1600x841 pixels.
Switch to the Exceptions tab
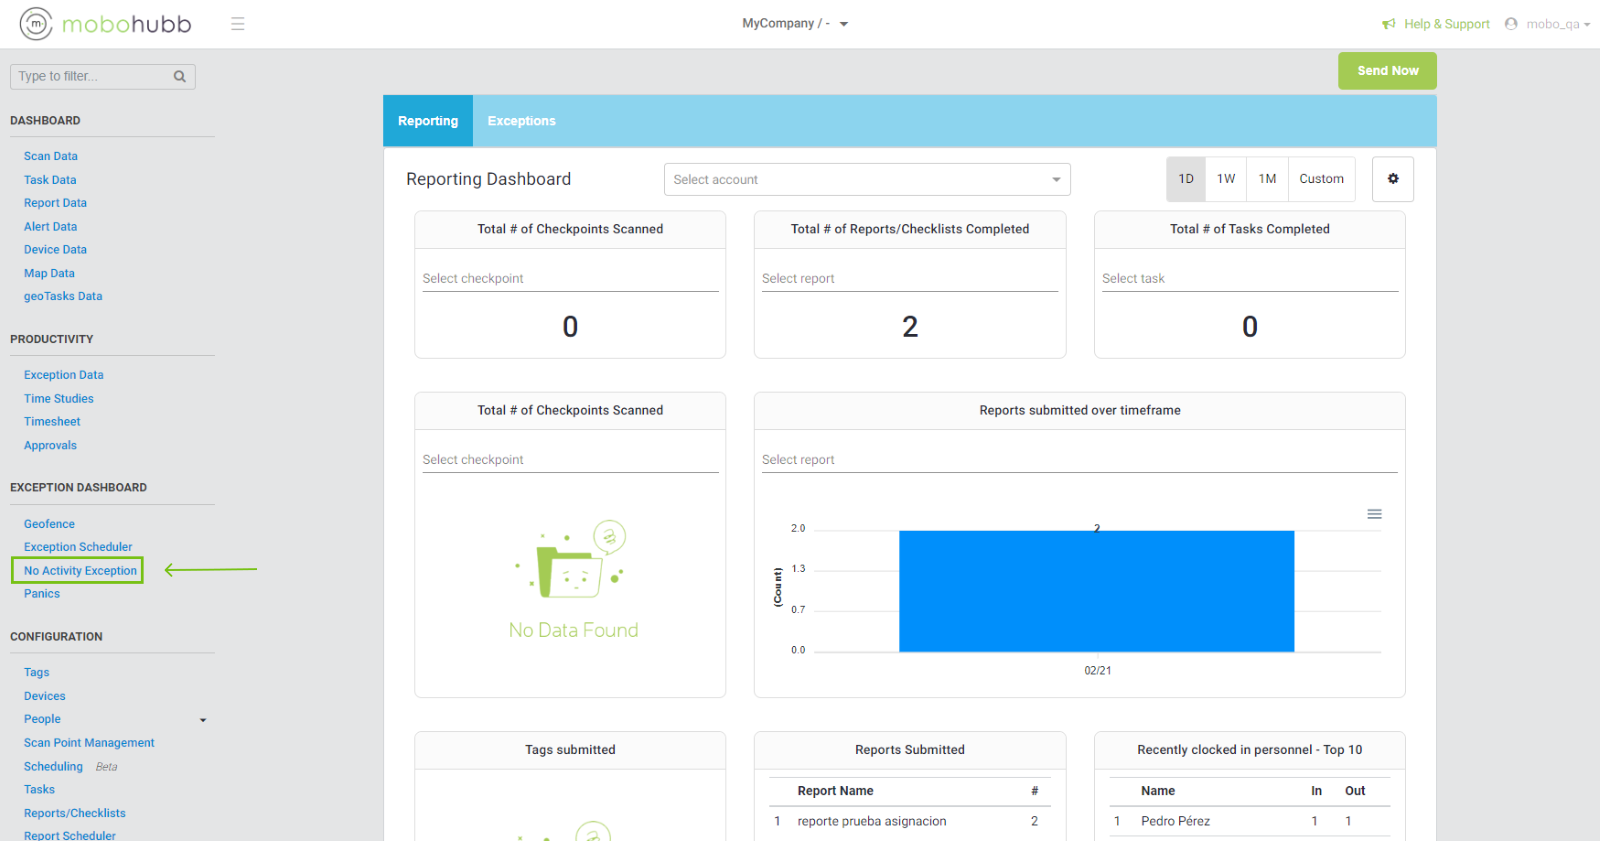(x=521, y=121)
